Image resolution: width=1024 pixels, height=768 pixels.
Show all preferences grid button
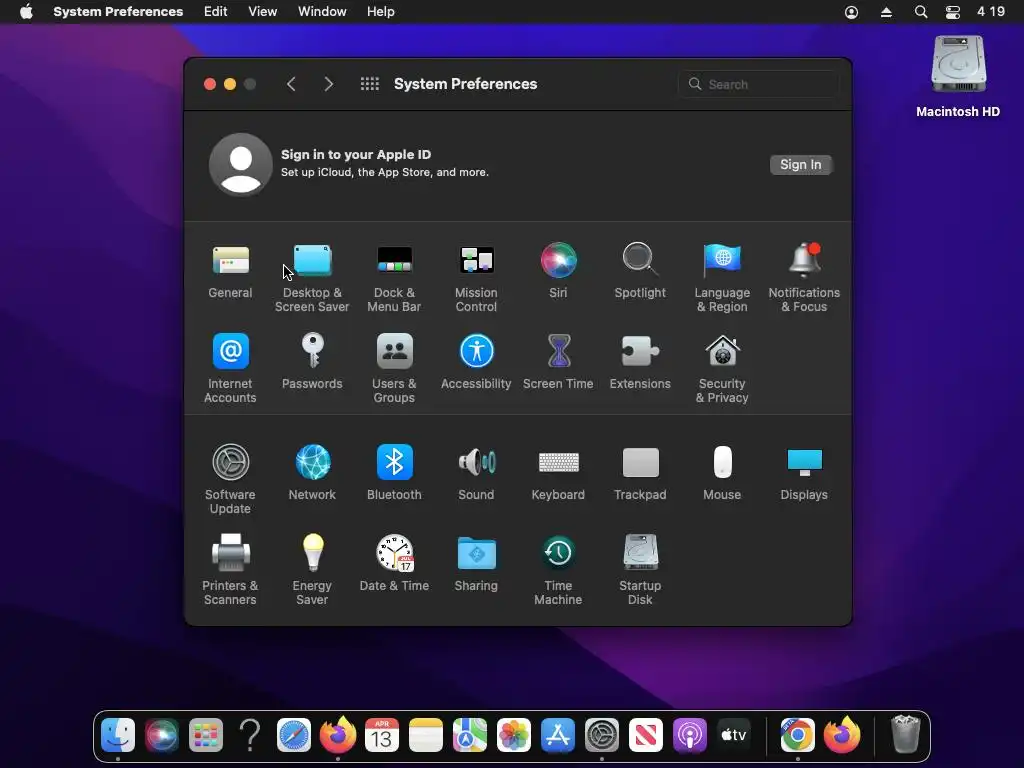click(370, 84)
